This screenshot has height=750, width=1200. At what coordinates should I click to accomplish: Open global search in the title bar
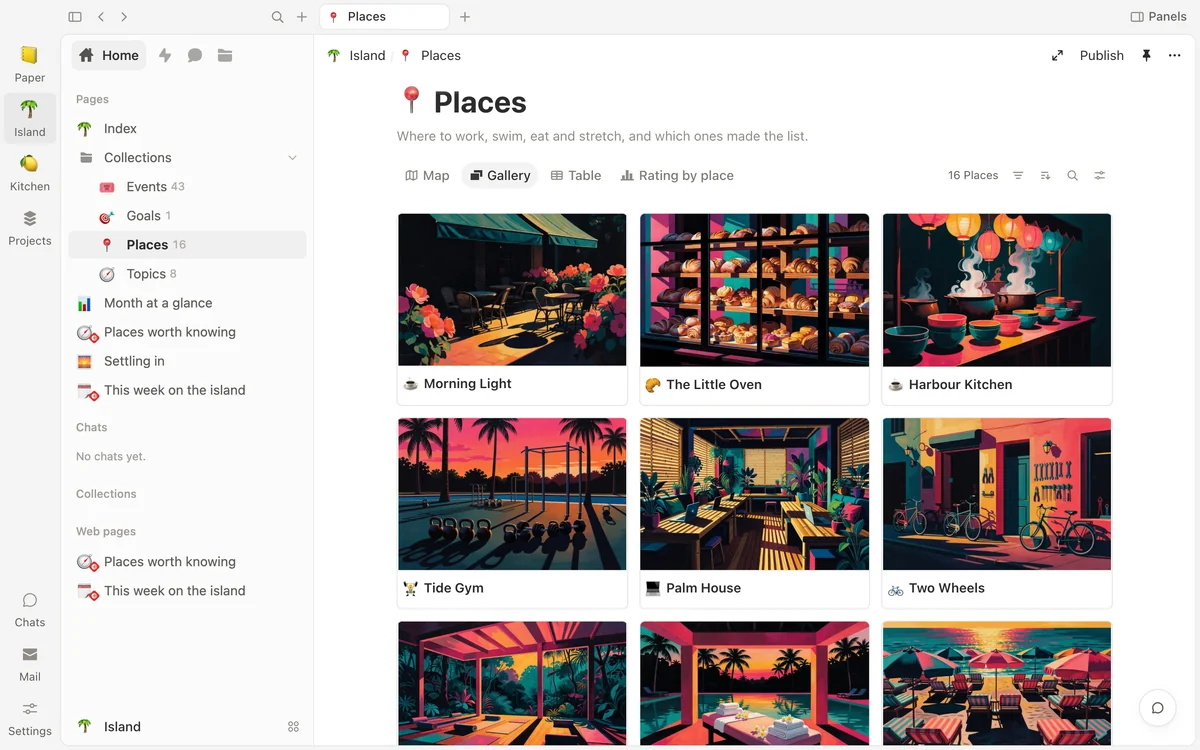(x=278, y=17)
